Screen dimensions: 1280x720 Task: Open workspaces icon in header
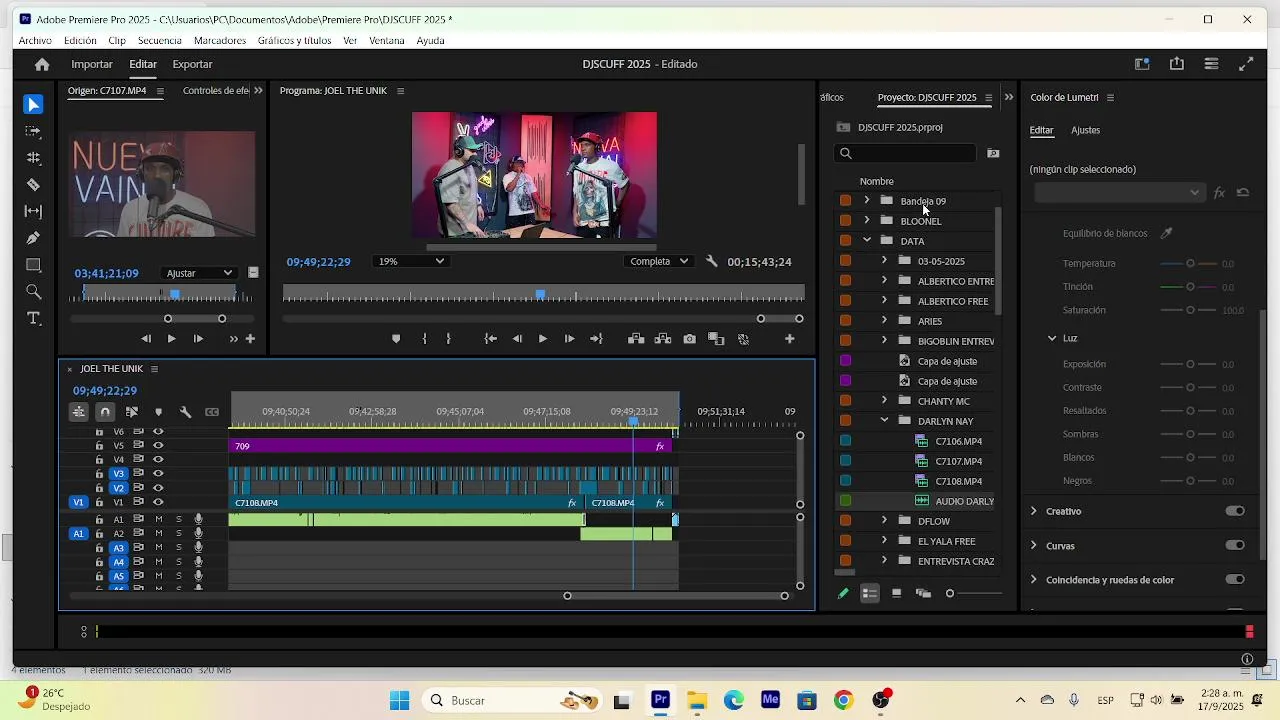coord(1142,64)
